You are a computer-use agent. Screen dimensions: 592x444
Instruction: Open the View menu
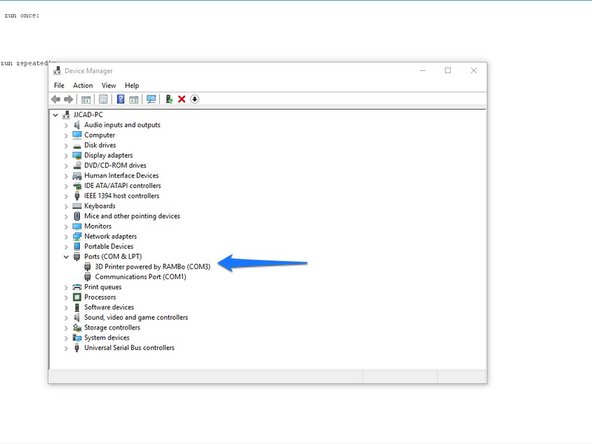click(109, 85)
